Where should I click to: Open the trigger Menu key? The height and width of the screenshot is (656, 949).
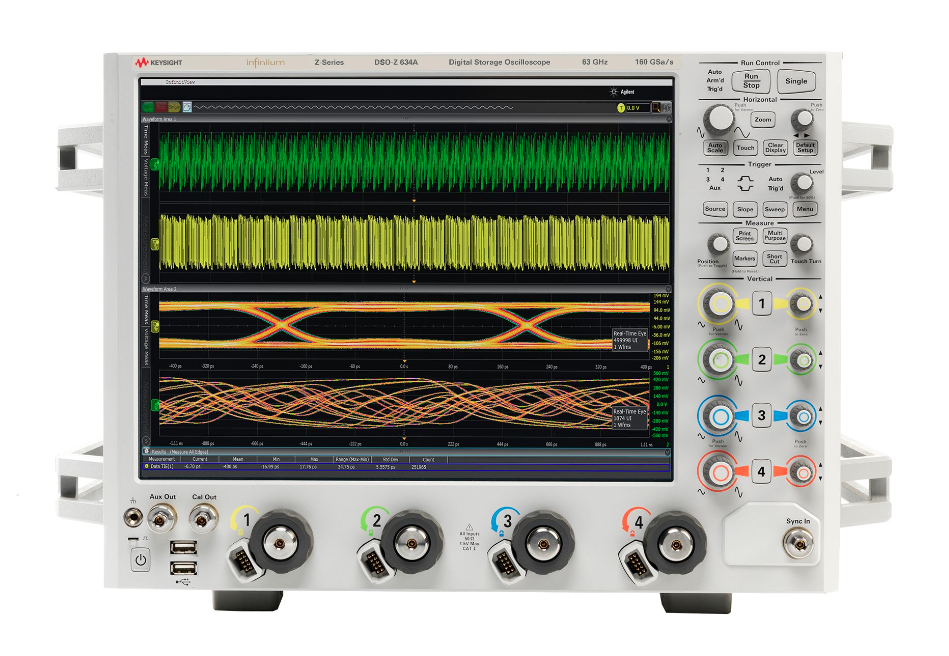(805, 209)
